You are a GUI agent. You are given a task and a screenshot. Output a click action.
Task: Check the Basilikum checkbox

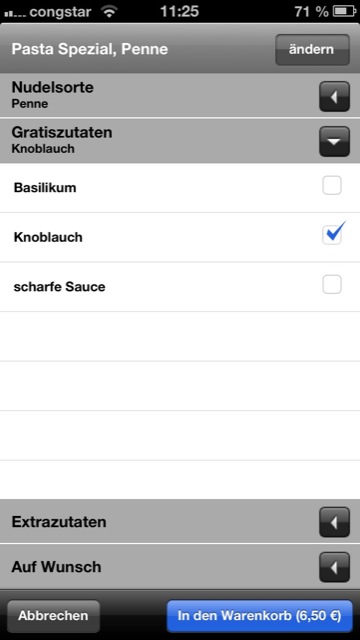click(332, 186)
